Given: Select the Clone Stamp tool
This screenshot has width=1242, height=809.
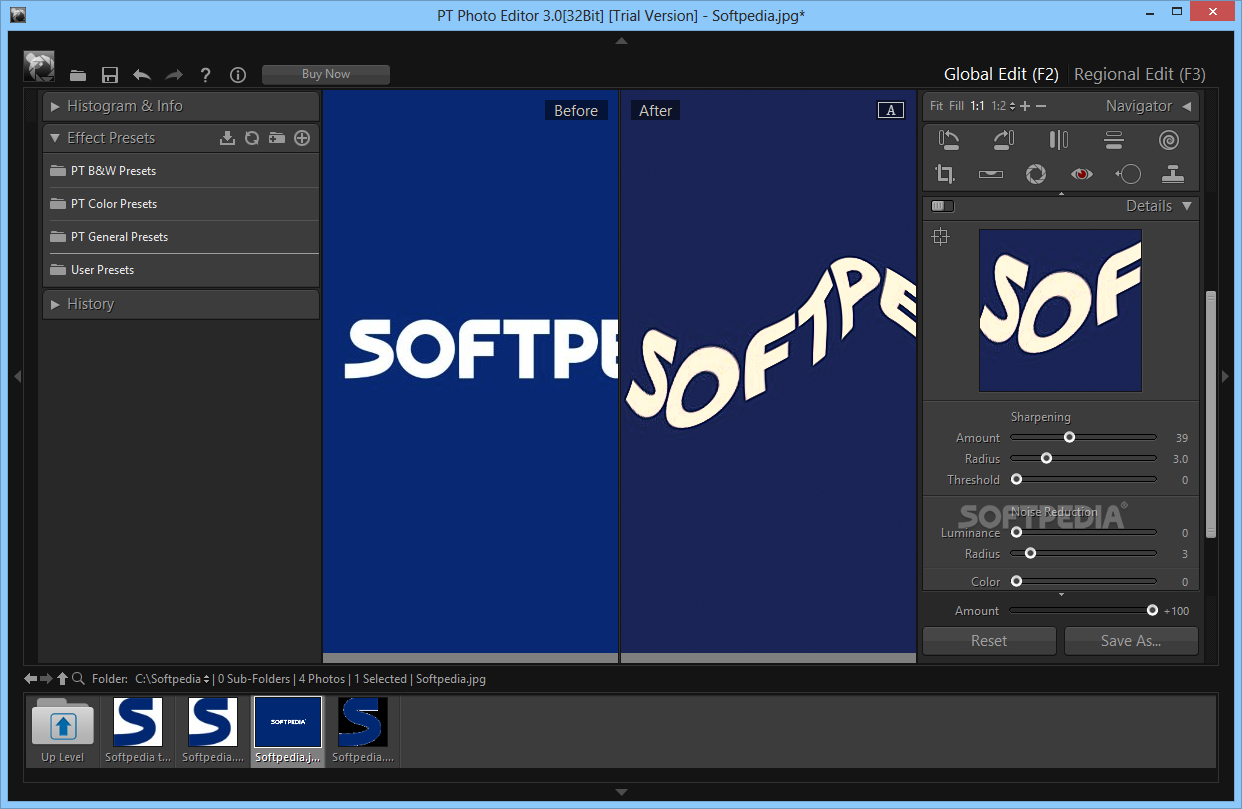Looking at the screenshot, I should click(1173, 174).
